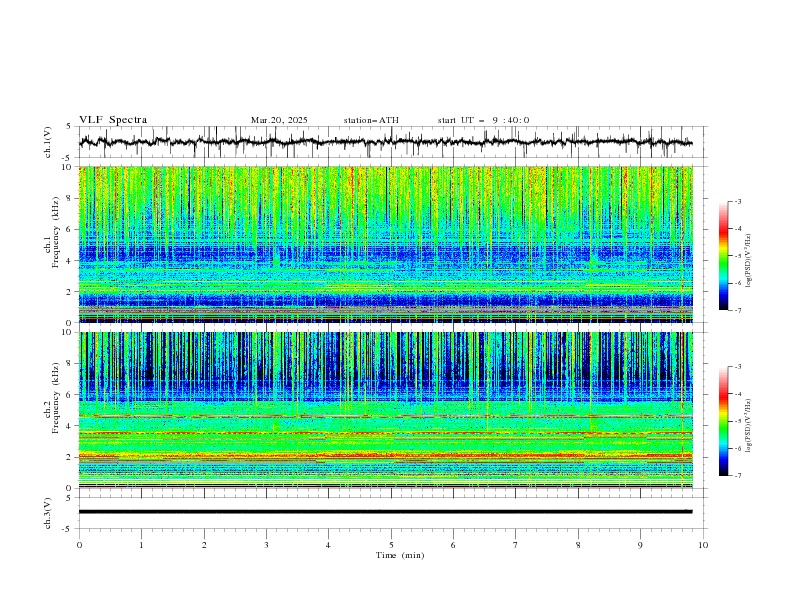
Task: Click inside the ch.2 spectrogram panel
Action: tap(385, 410)
